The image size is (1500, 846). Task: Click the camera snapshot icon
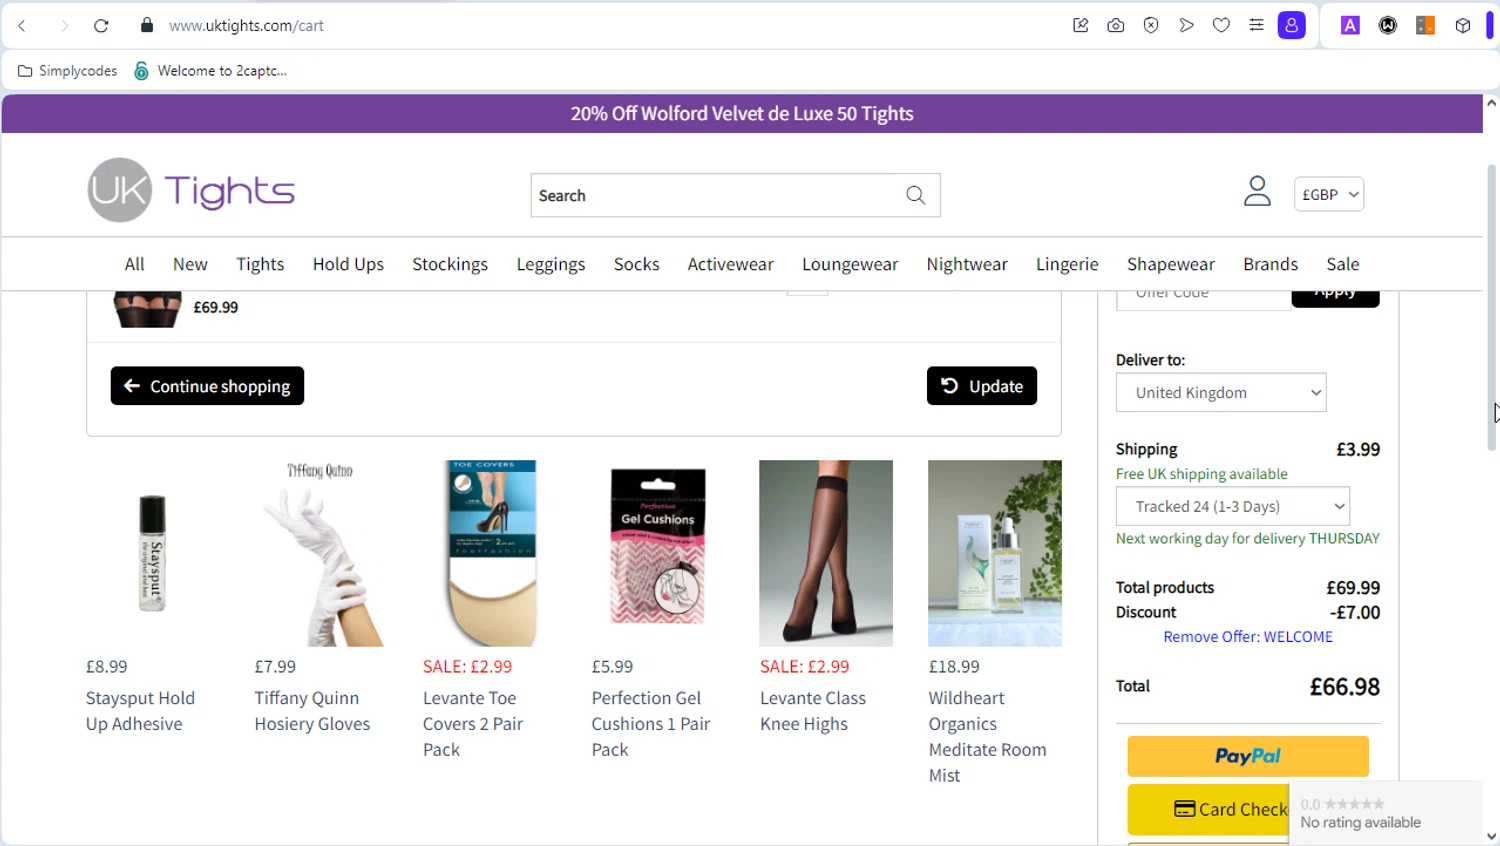(x=1116, y=26)
